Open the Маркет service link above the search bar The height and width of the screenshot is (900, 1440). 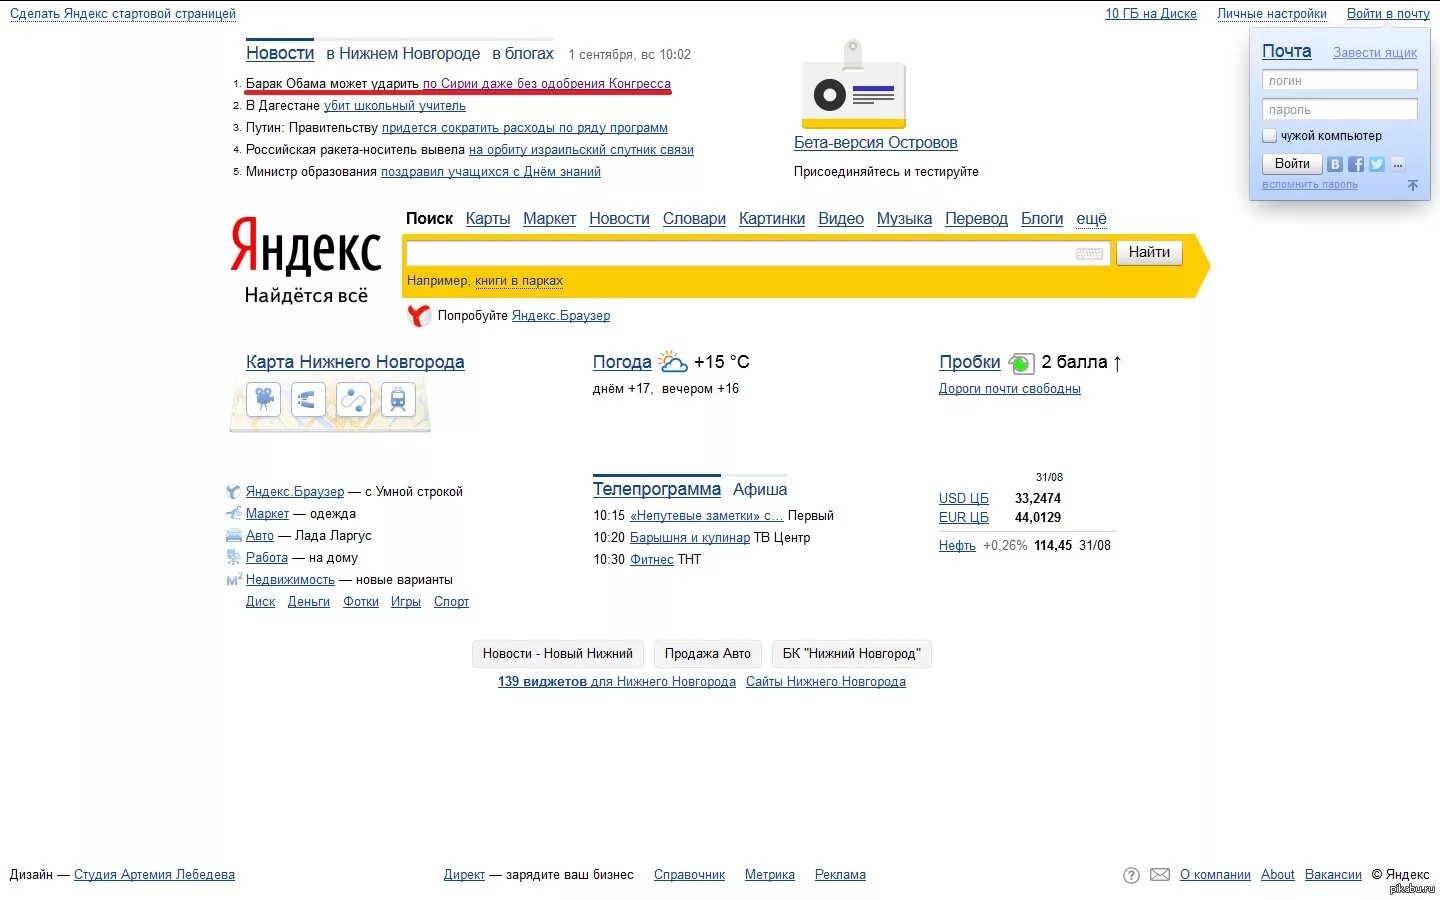[549, 219]
